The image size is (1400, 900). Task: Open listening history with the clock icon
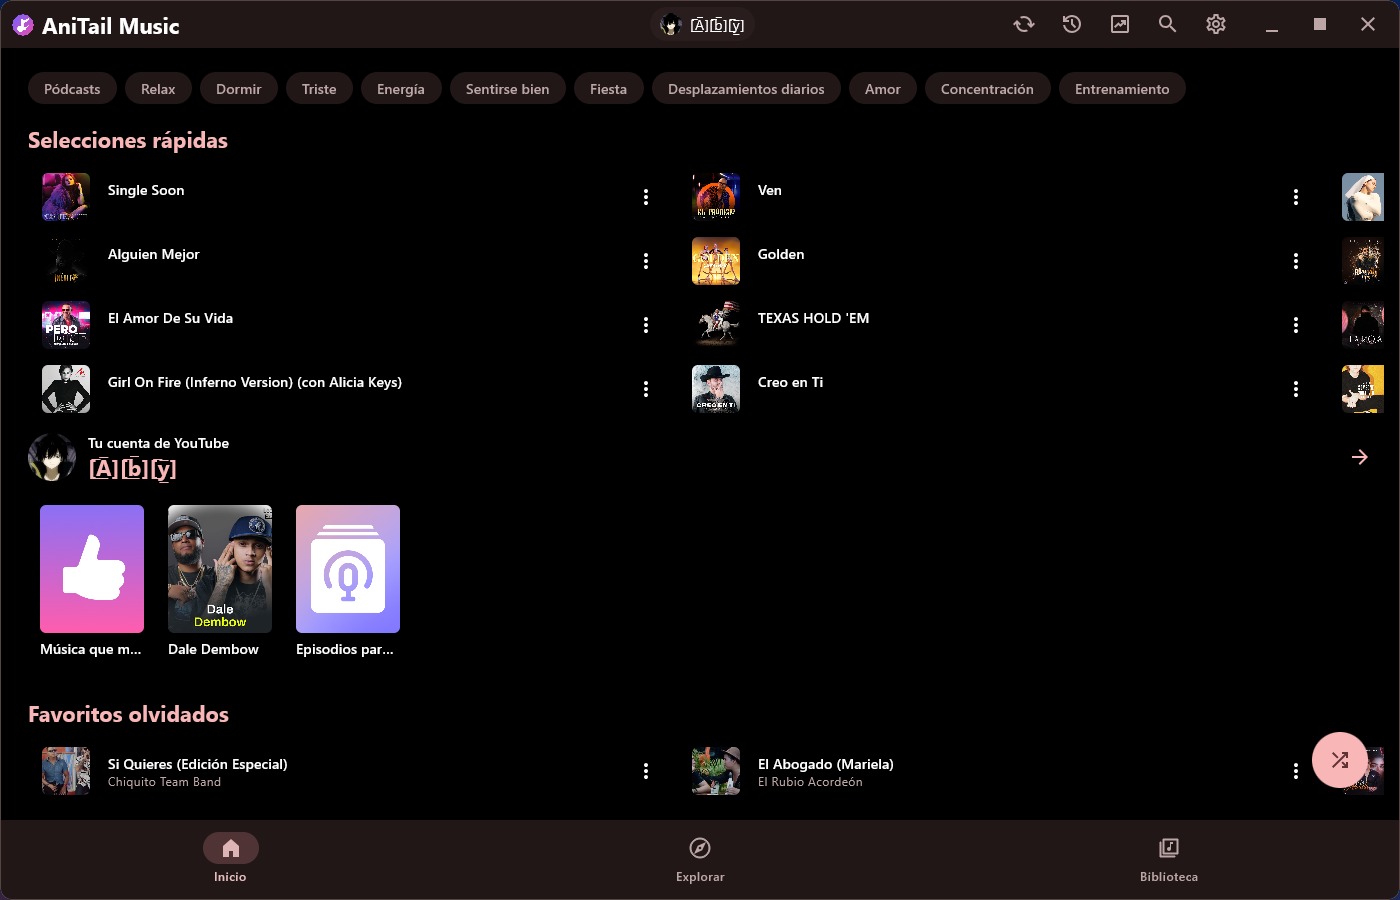click(x=1071, y=23)
